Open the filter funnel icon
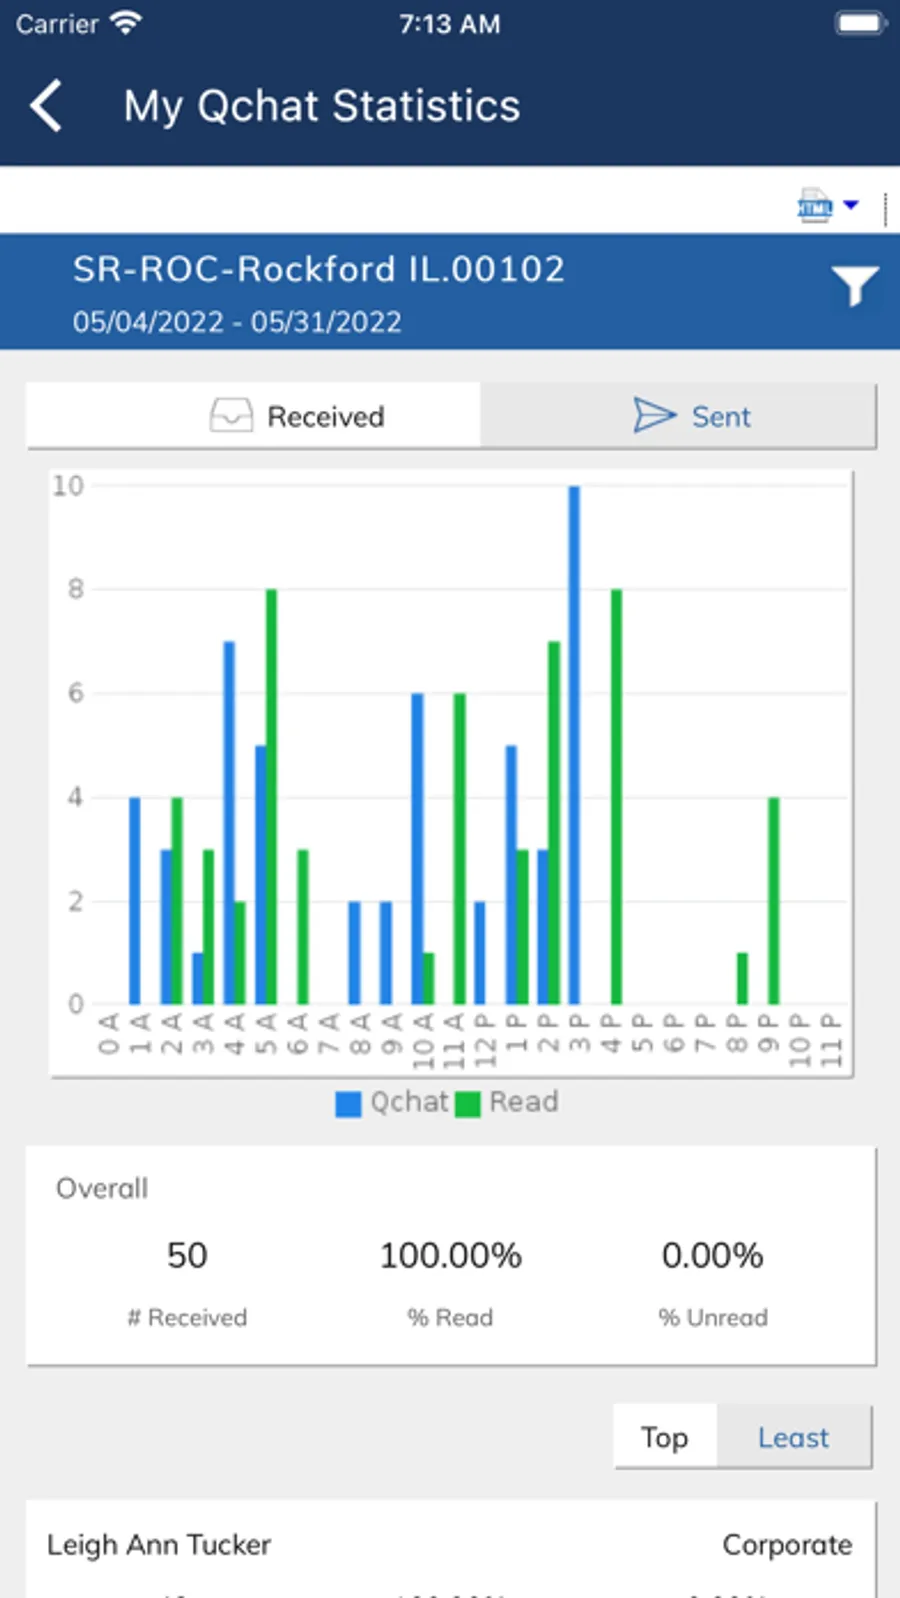The height and width of the screenshot is (1598, 900). (855, 286)
